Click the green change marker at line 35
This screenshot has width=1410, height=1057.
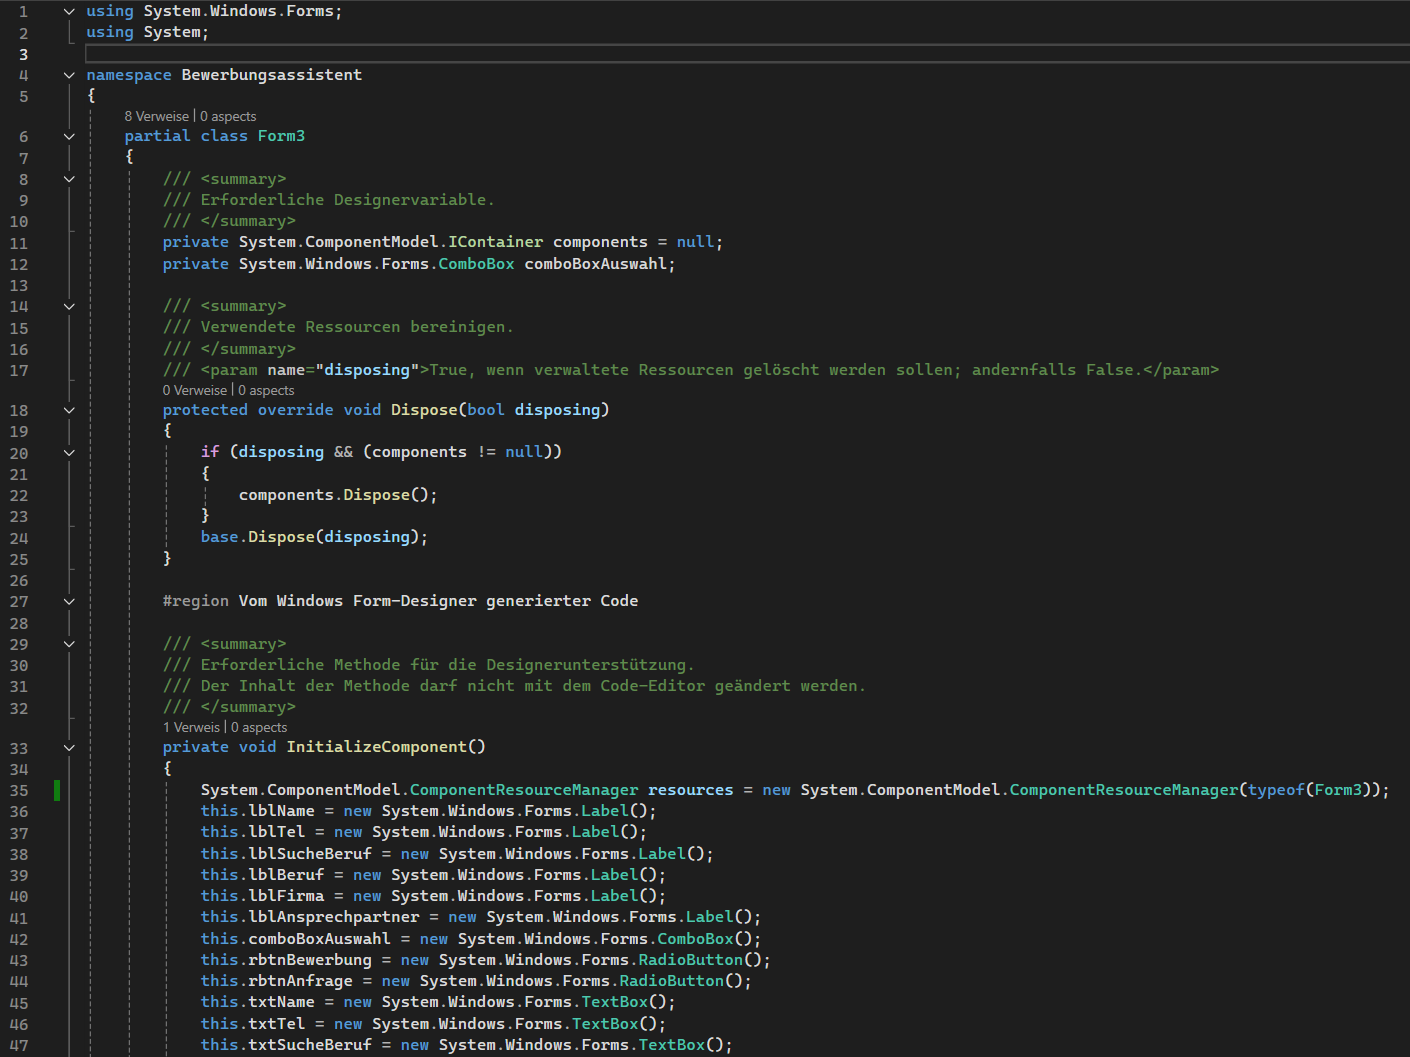pyautogui.click(x=57, y=790)
